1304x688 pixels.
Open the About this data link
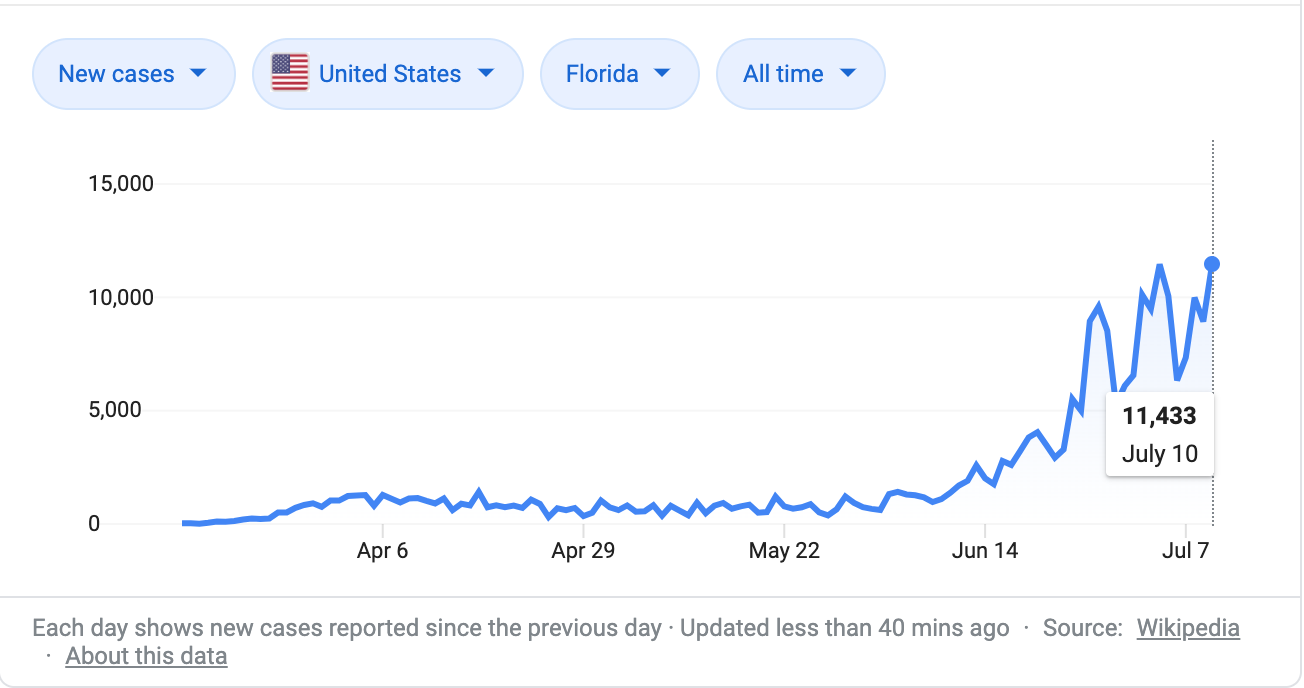coord(146,656)
